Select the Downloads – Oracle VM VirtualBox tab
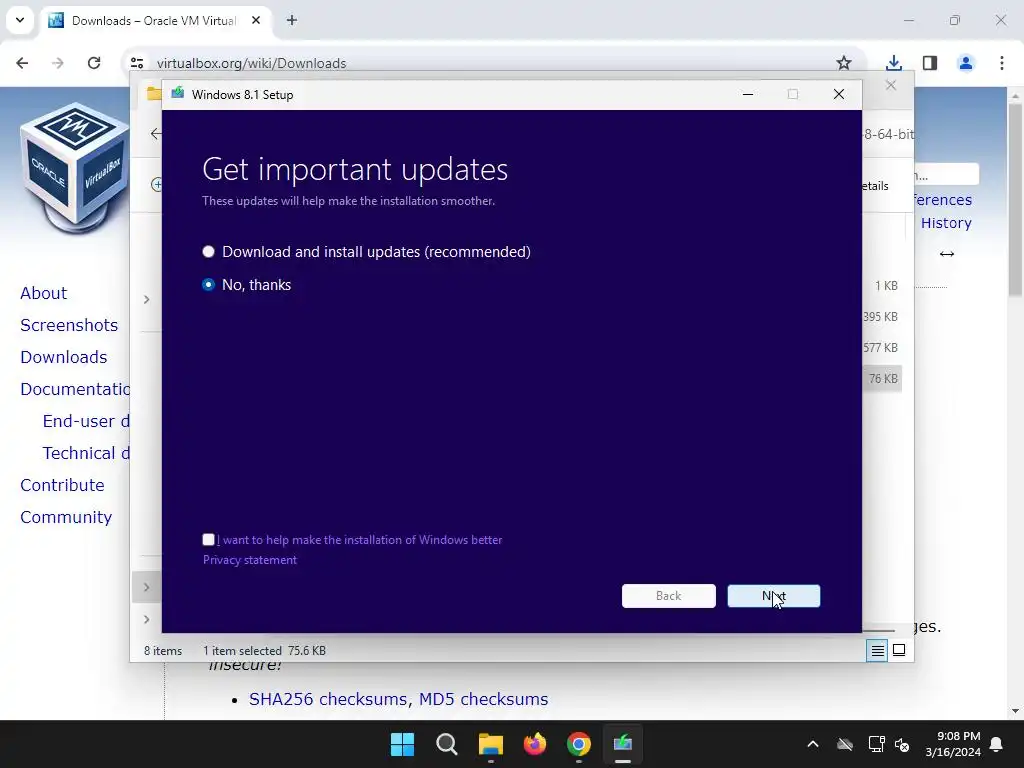Screen dimensions: 1024x768 click(155, 20)
